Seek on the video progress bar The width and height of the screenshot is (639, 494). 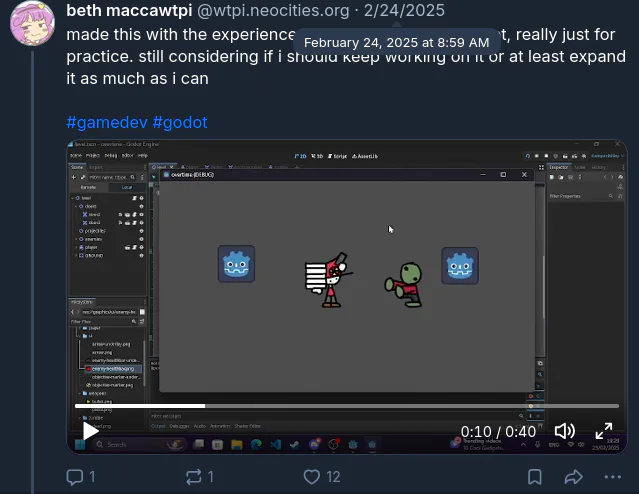tap(347, 406)
